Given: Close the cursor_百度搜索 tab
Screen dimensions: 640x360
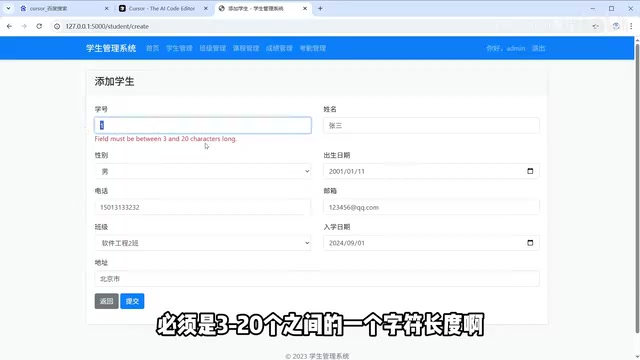Looking at the screenshot, I should 107,8.
